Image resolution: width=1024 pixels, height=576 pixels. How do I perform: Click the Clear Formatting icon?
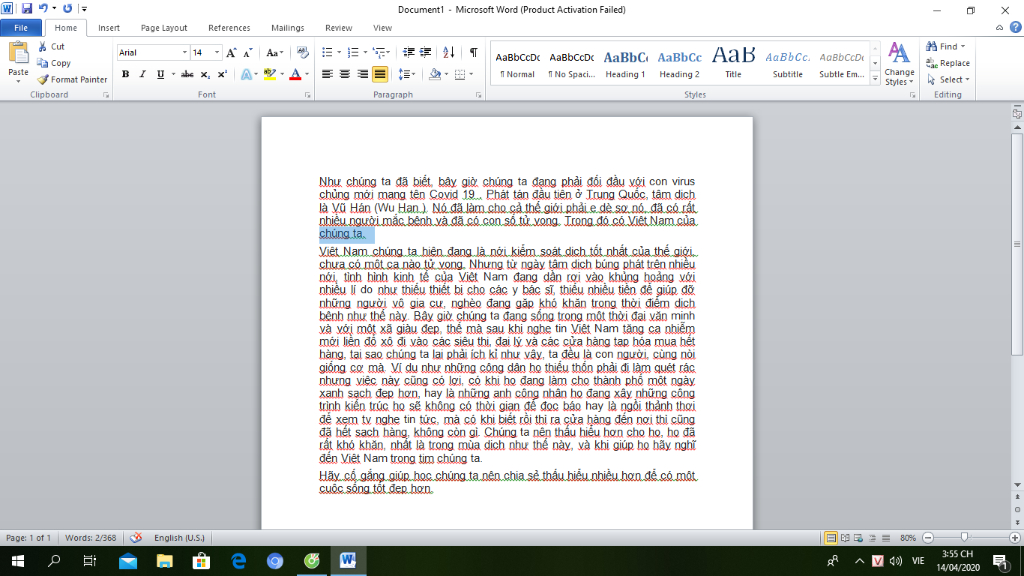coord(302,52)
